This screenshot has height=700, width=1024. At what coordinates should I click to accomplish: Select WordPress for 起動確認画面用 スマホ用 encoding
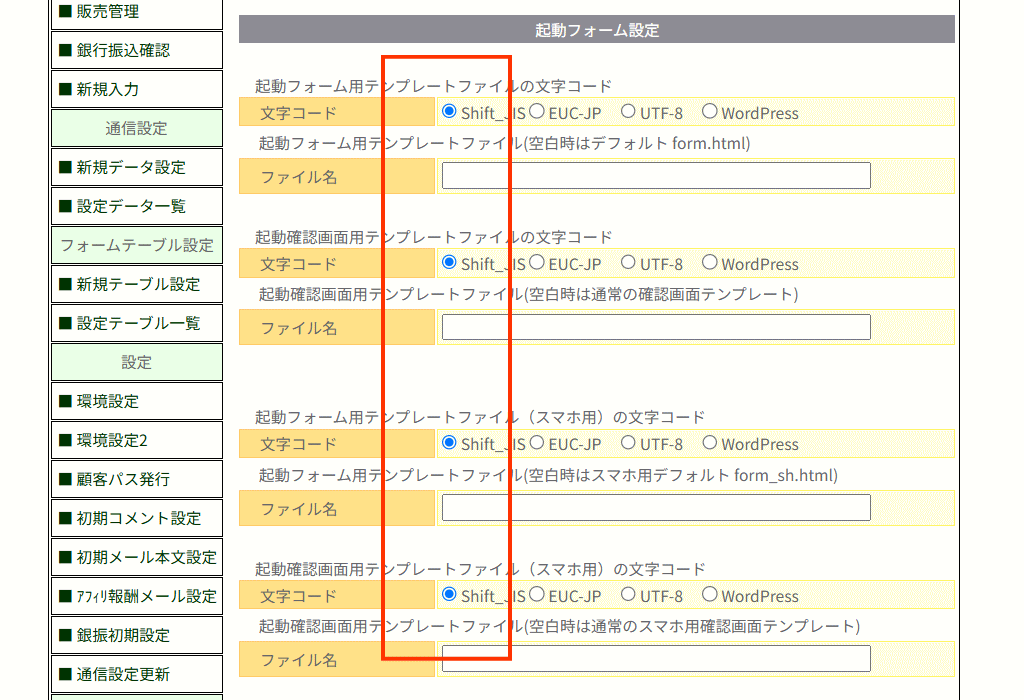pyautogui.click(x=710, y=594)
